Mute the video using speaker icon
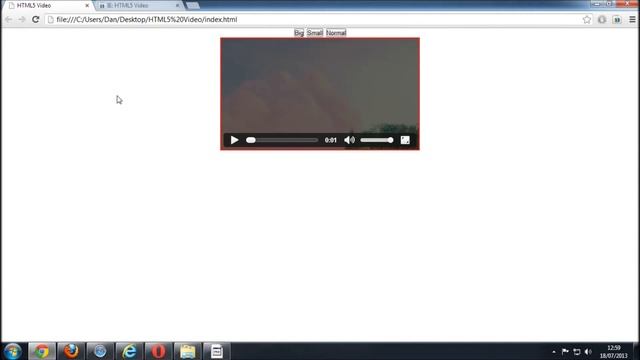The height and width of the screenshot is (360, 640). (x=349, y=140)
